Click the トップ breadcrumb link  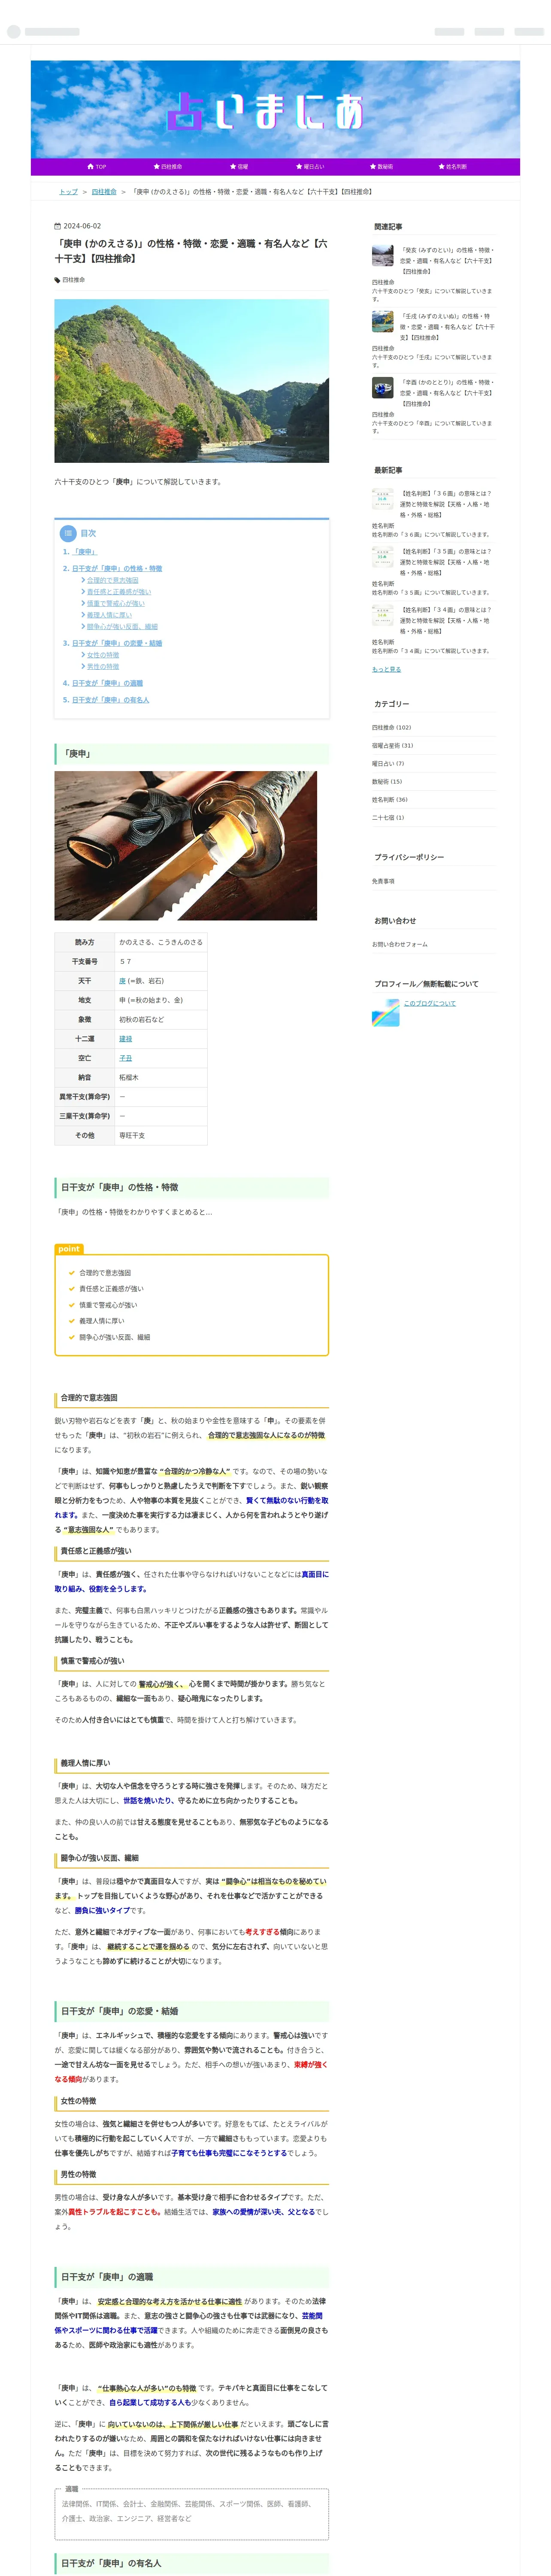68,192
